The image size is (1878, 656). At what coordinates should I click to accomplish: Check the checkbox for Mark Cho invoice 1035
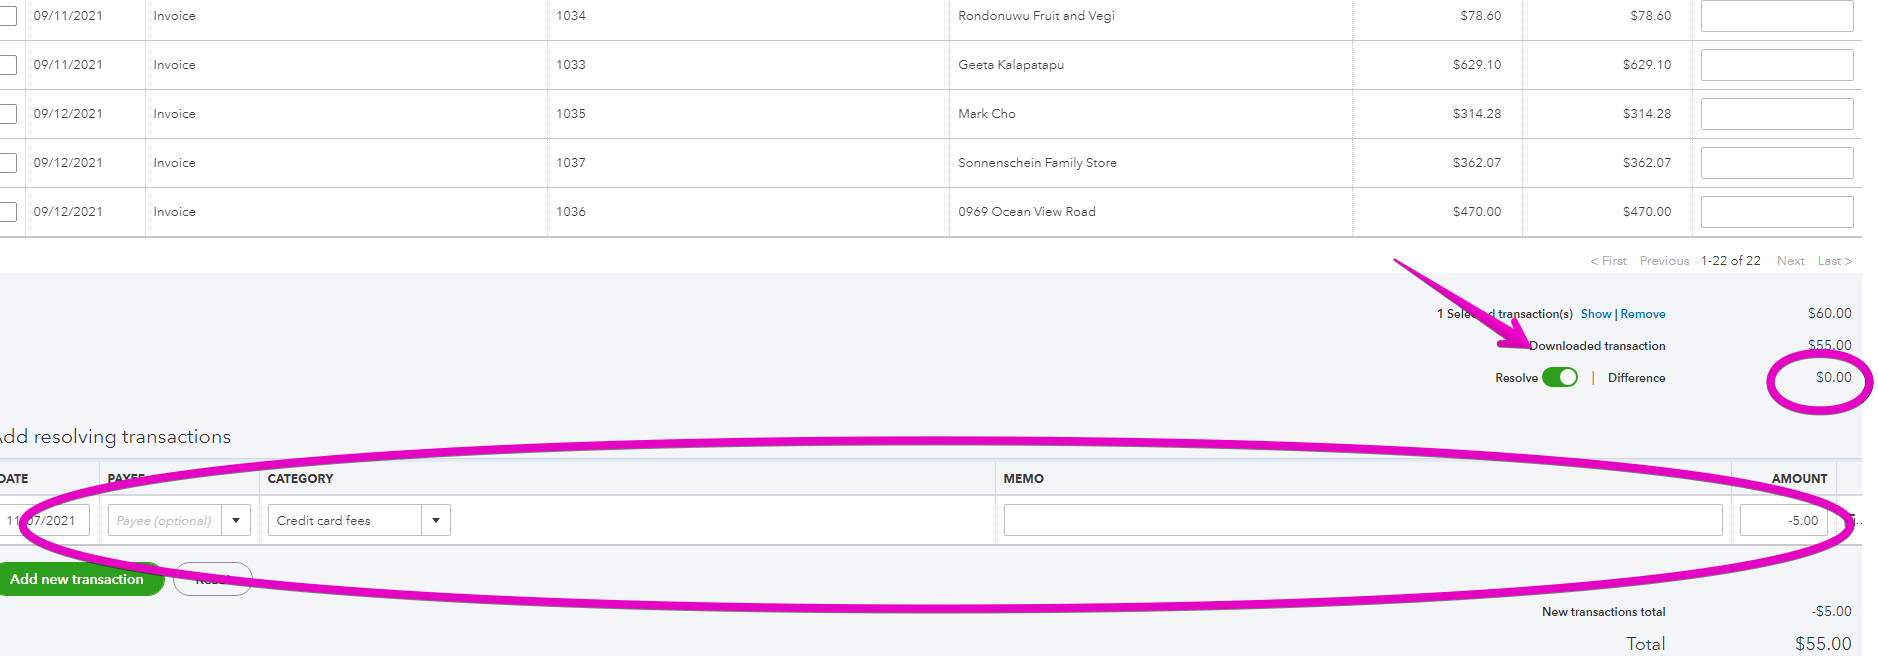tap(8, 113)
